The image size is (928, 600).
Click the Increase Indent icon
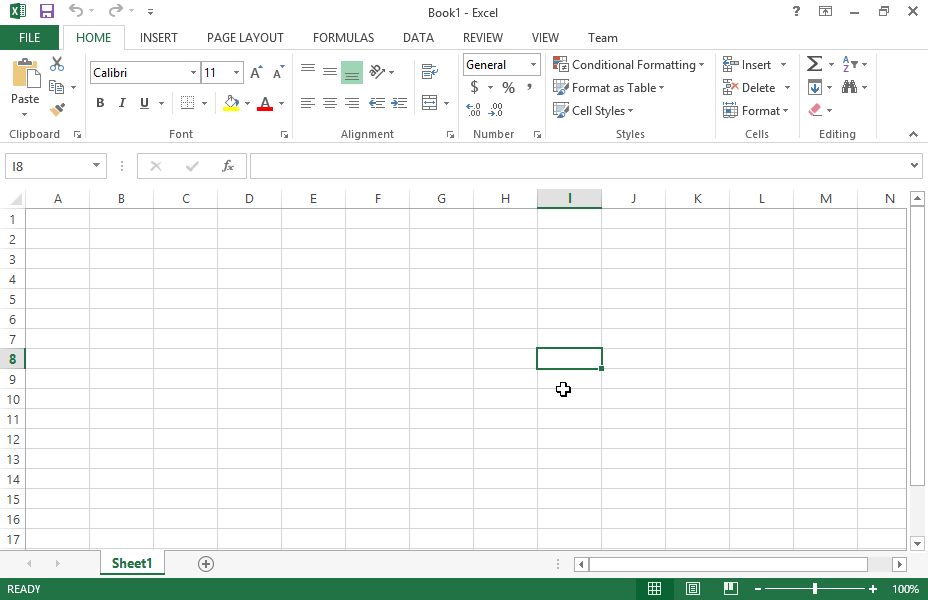tap(399, 103)
